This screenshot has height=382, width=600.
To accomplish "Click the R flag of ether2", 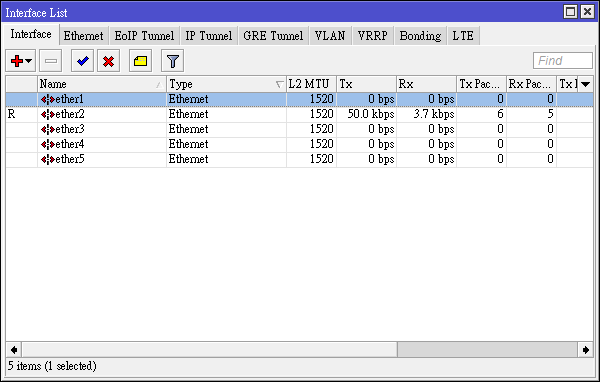I will coord(11,114).
